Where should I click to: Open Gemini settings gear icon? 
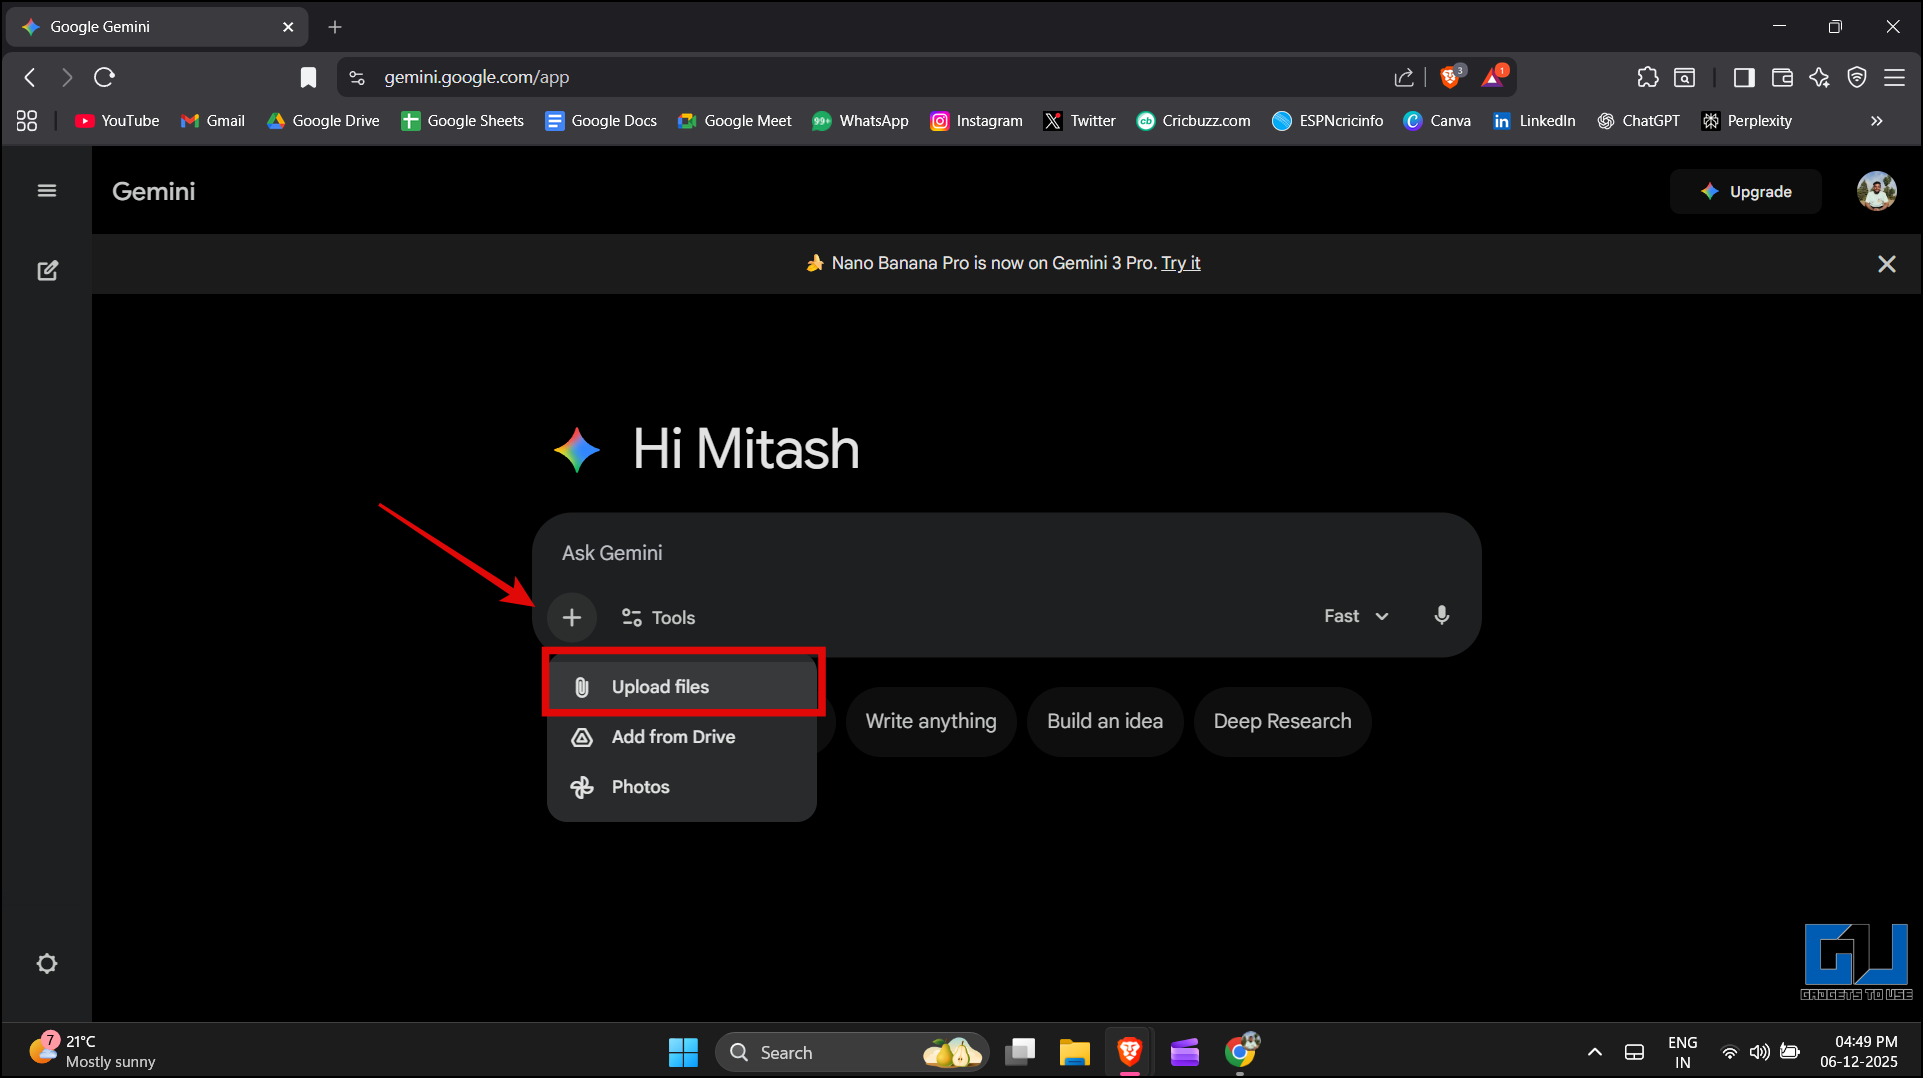click(x=47, y=964)
